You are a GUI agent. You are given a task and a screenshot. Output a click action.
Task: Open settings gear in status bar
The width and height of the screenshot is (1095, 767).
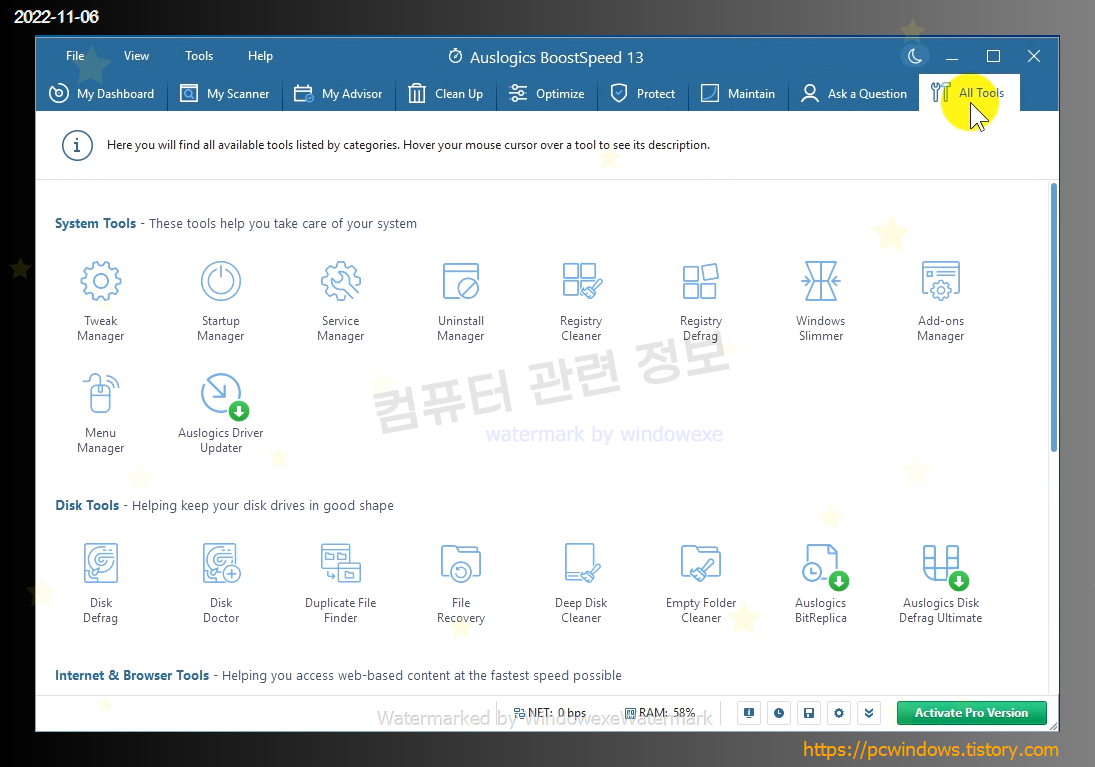(x=839, y=713)
